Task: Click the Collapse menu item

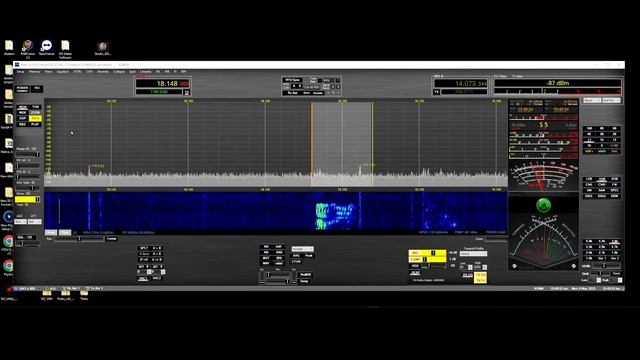Action: [119, 71]
